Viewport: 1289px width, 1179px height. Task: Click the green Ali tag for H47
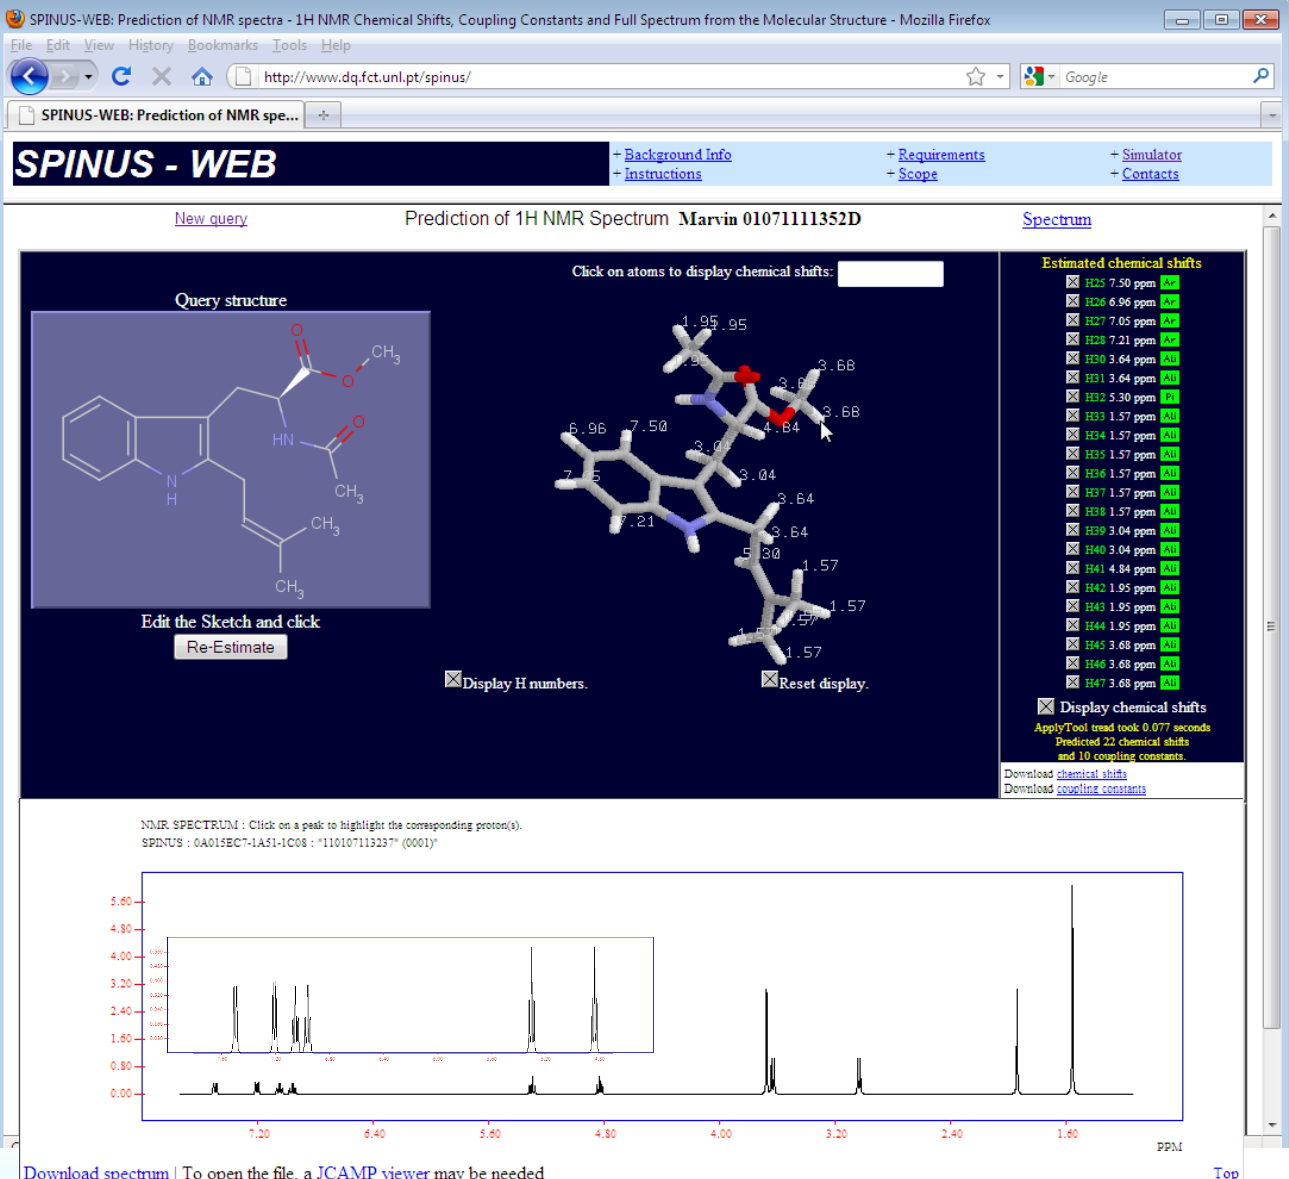click(1170, 683)
